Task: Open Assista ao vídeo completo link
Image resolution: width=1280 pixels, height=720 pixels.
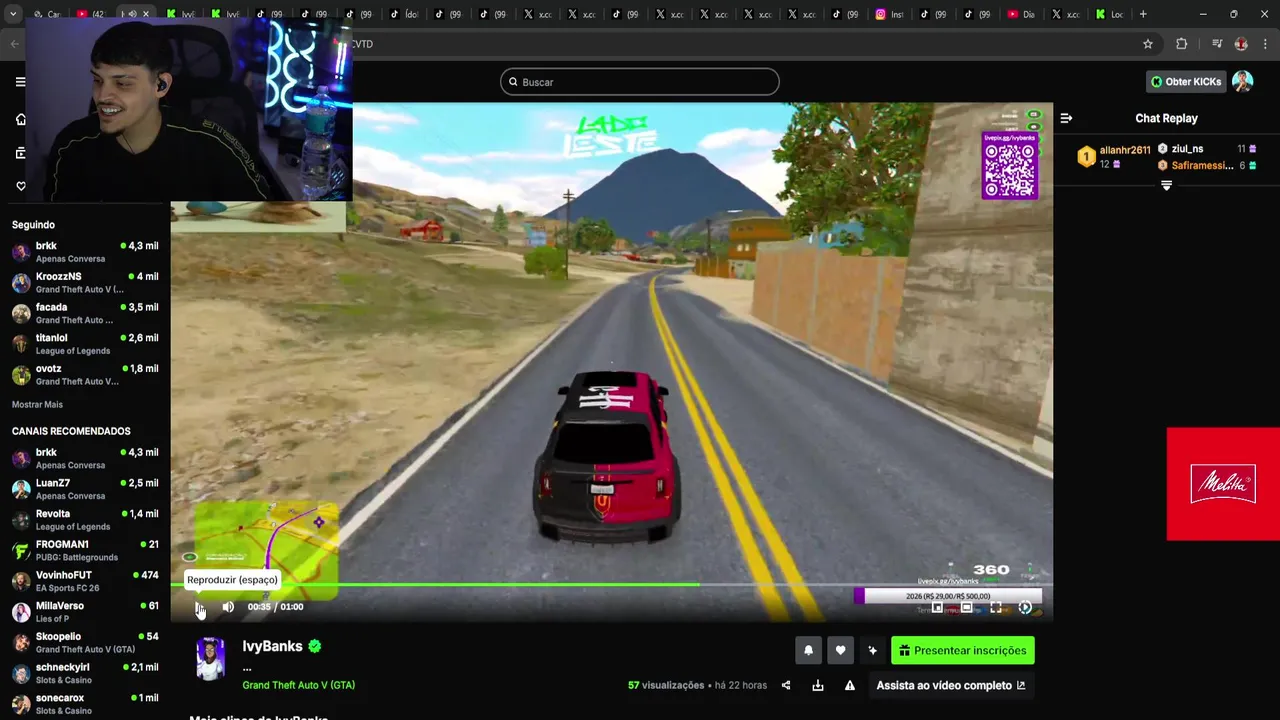Action: (951, 685)
